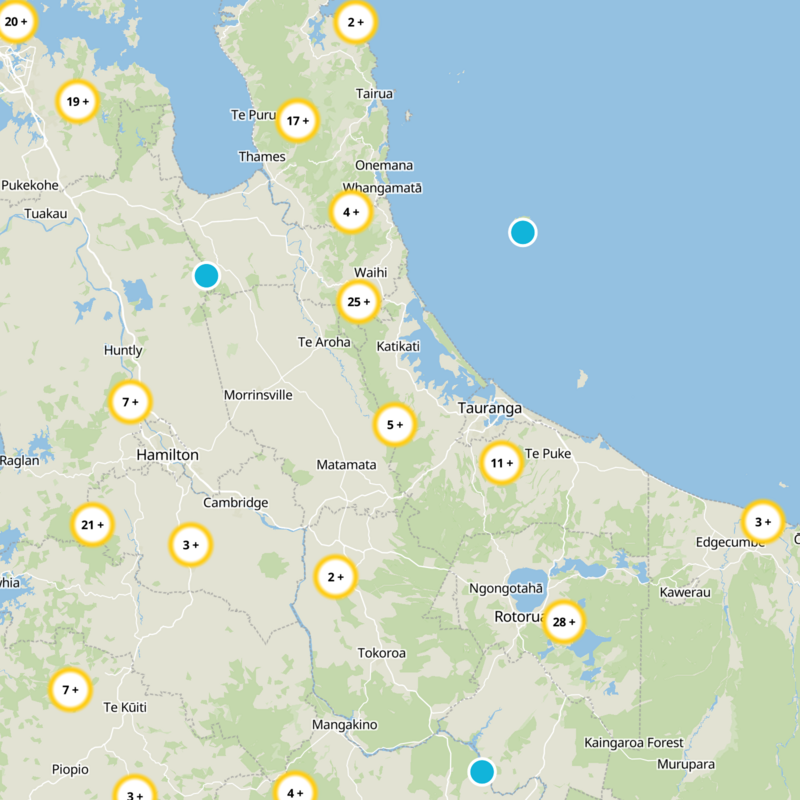
Task: Expand the 11 + cluster beside Te Puke
Action: click(x=502, y=463)
